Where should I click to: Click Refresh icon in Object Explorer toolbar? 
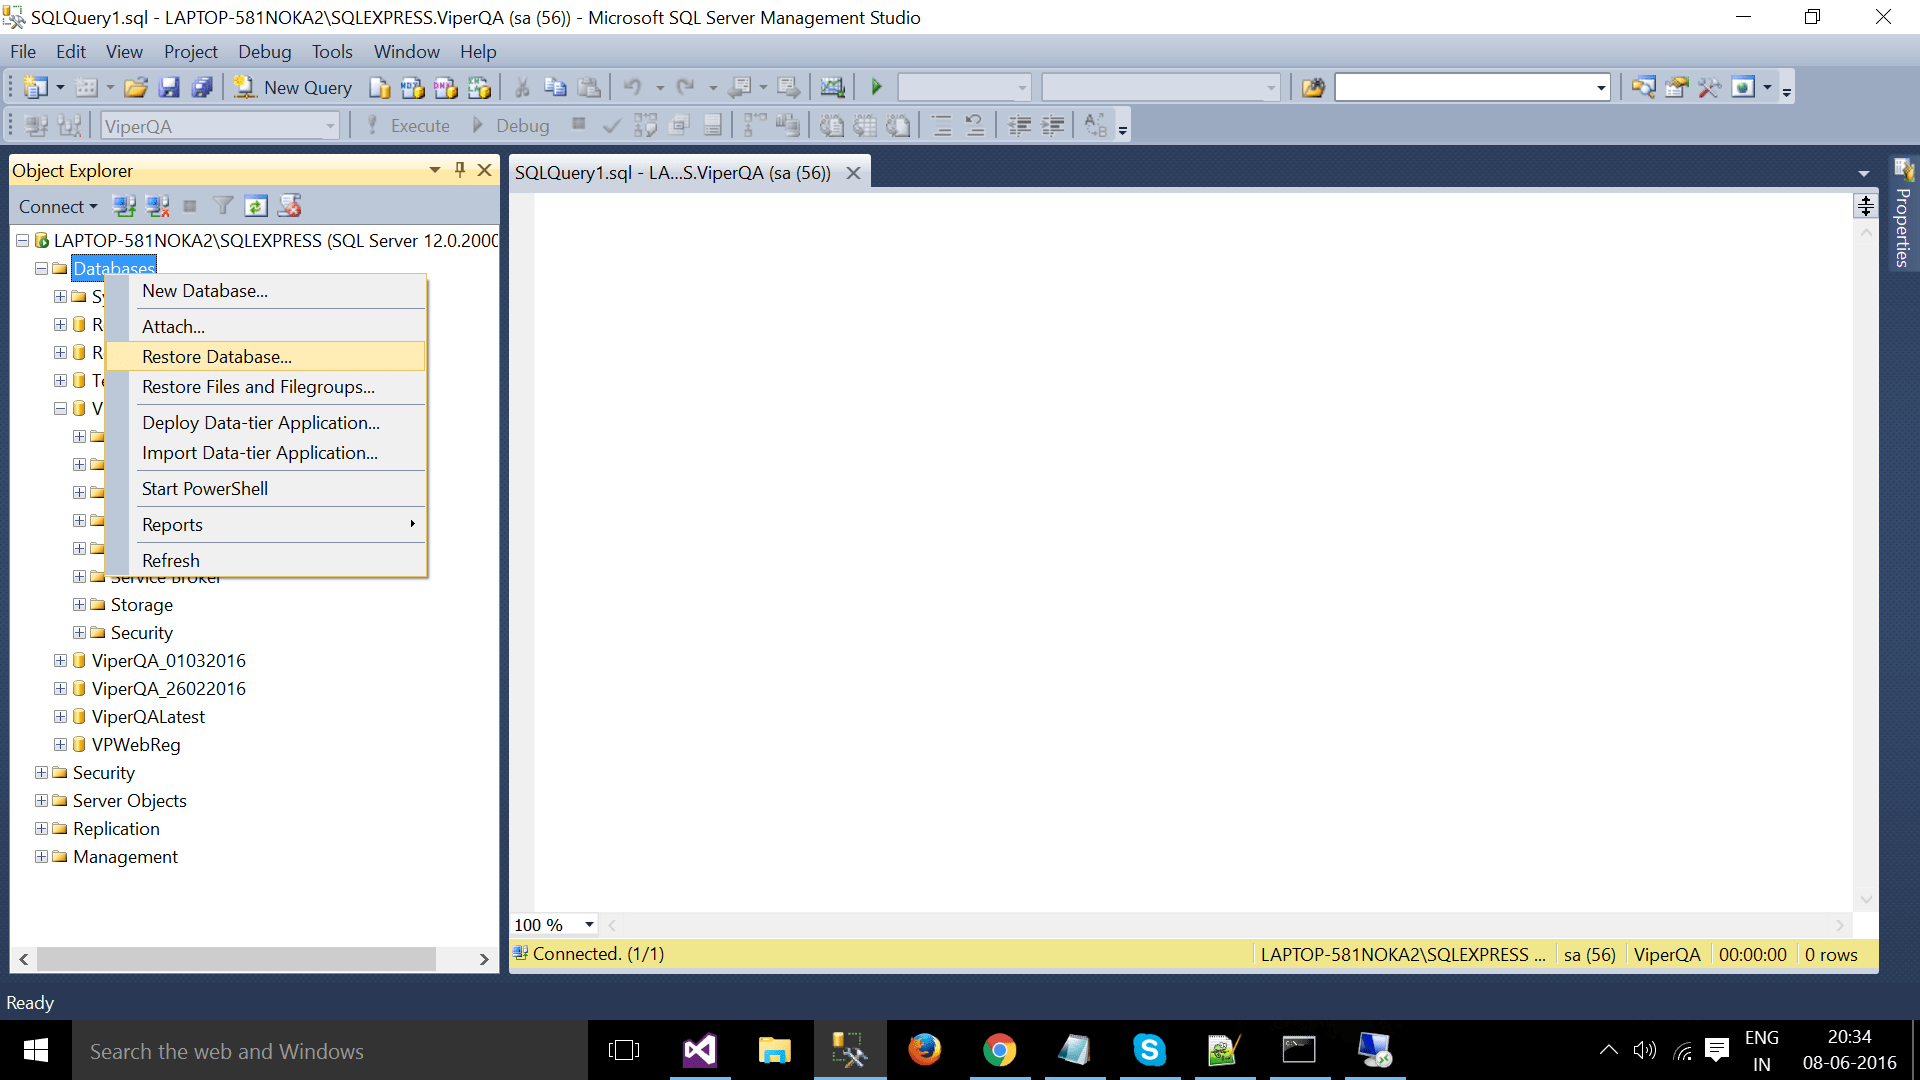coord(256,207)
